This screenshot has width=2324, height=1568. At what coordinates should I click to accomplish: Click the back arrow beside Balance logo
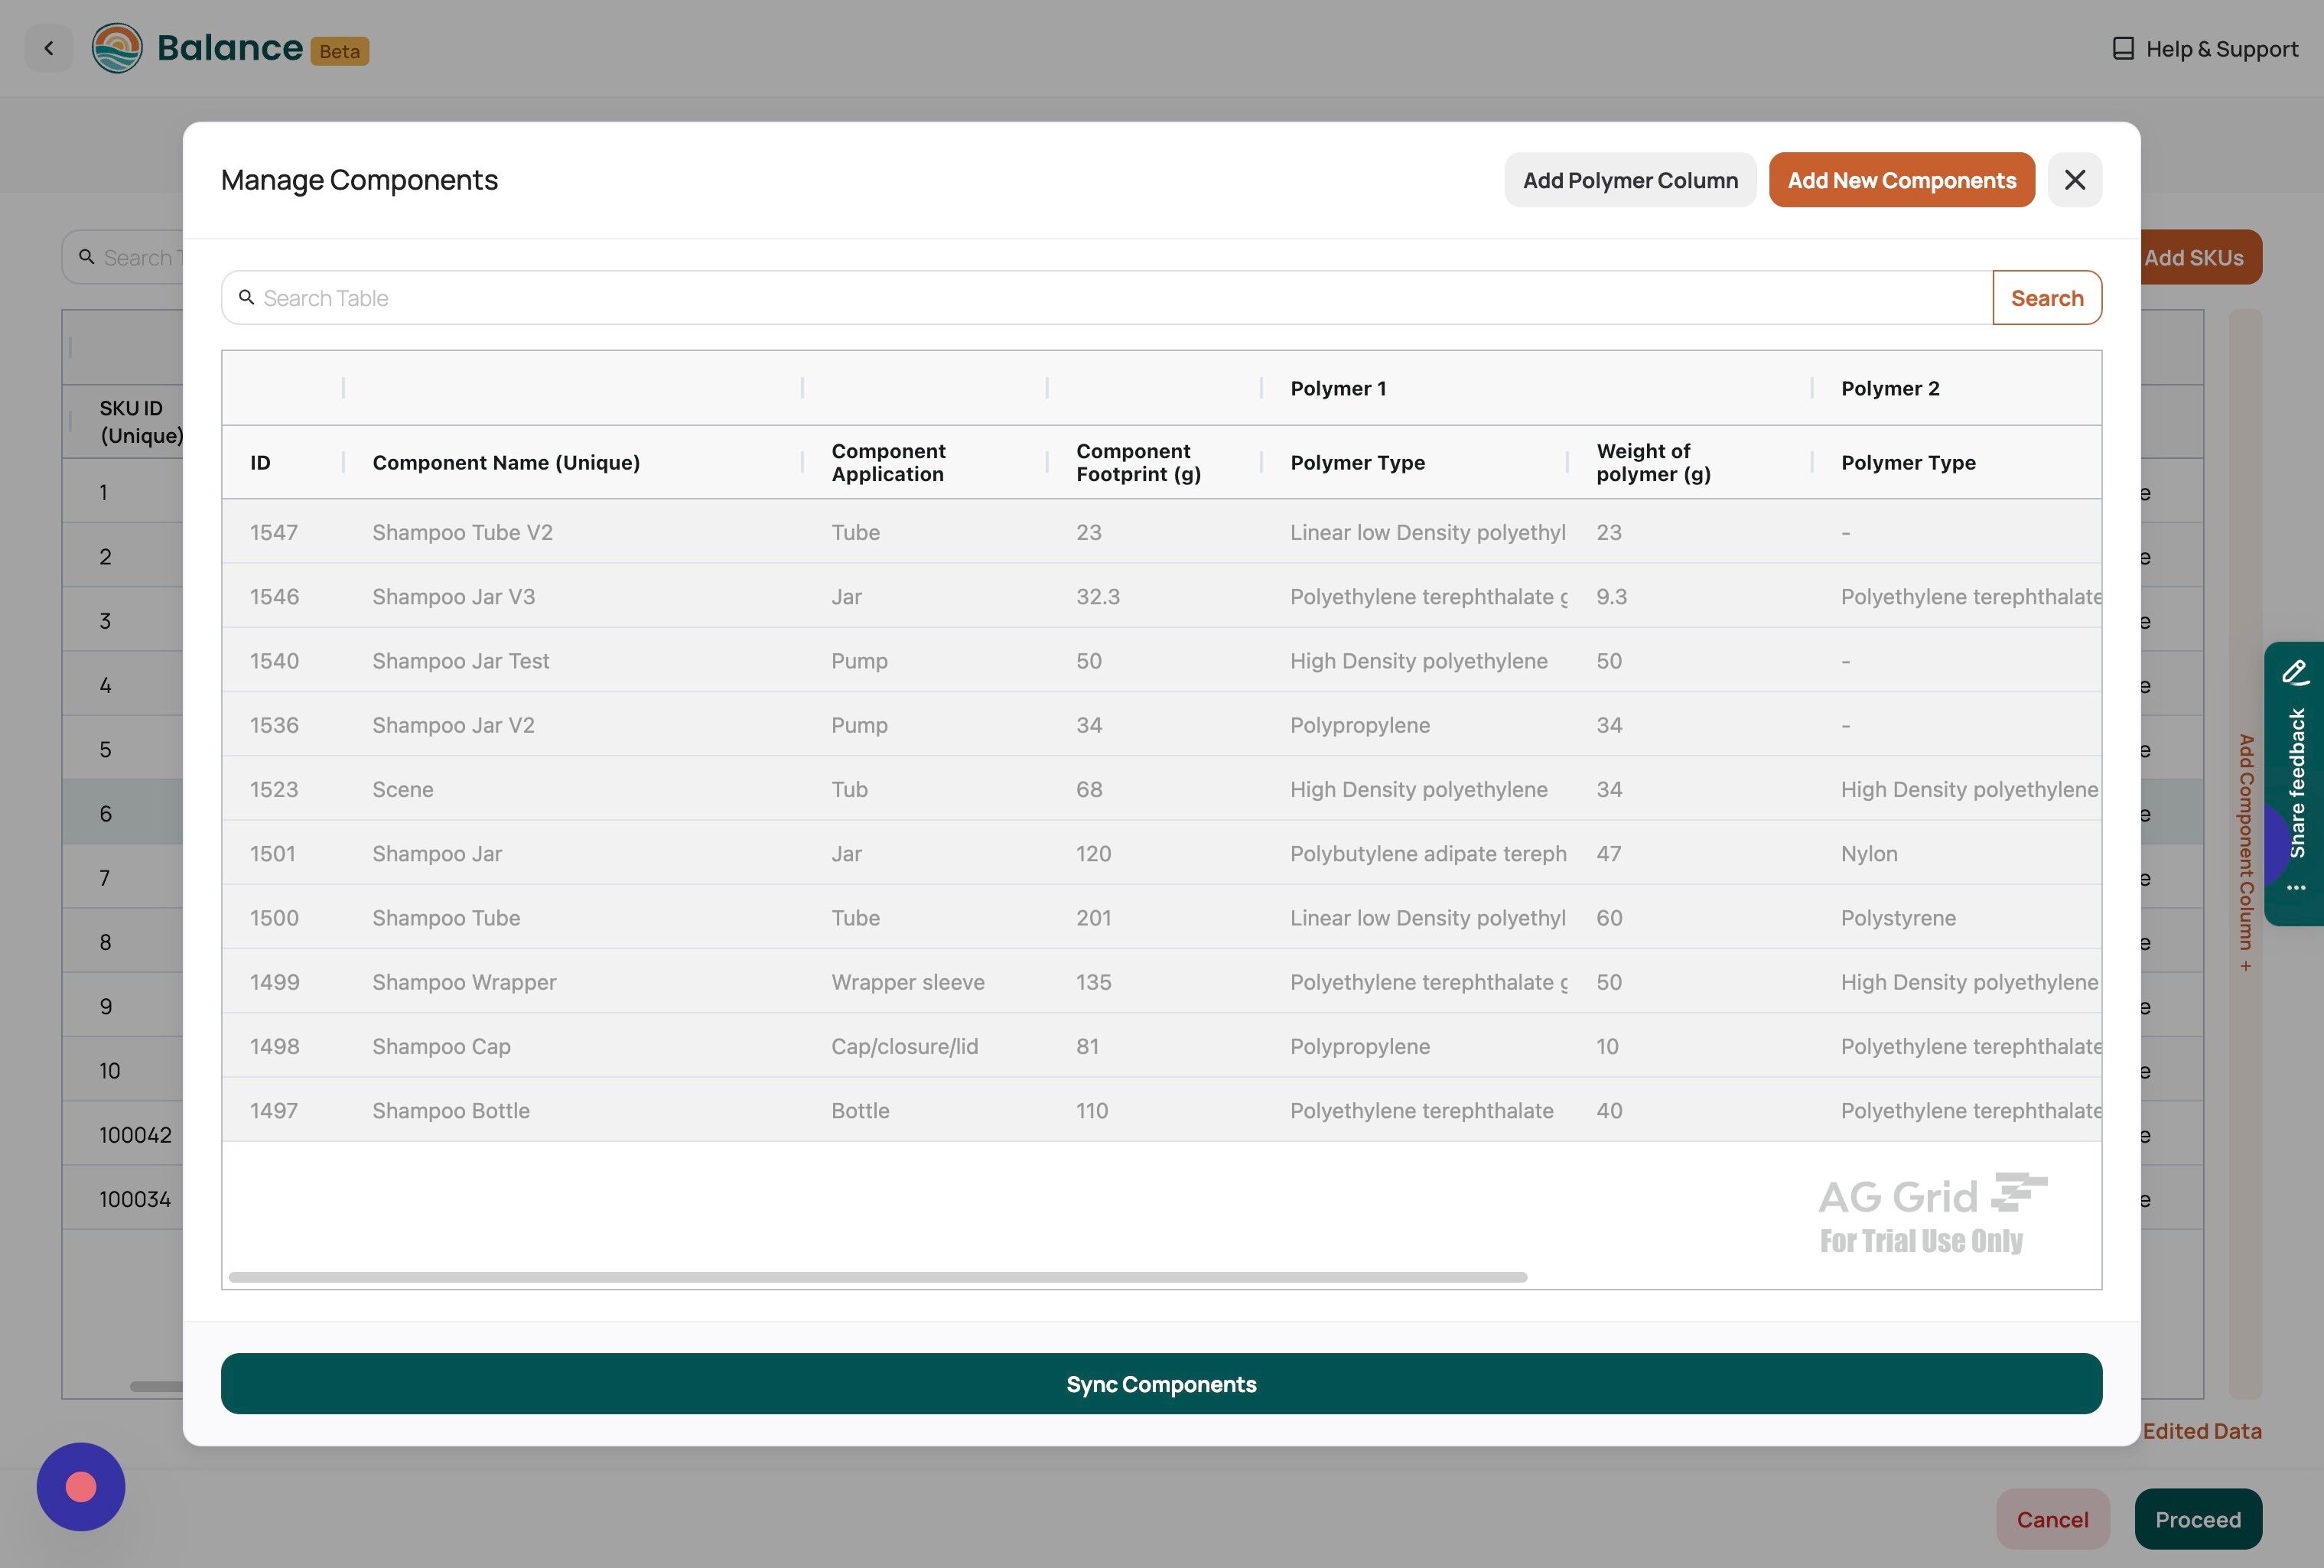coord(48,48)
